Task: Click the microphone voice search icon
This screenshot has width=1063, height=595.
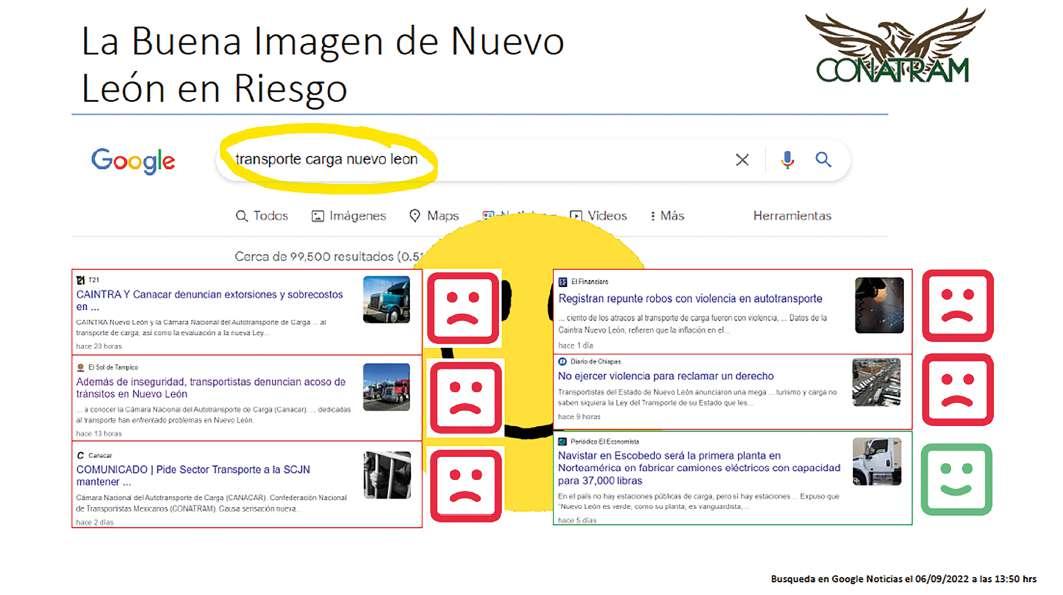Action: (787, 160)
